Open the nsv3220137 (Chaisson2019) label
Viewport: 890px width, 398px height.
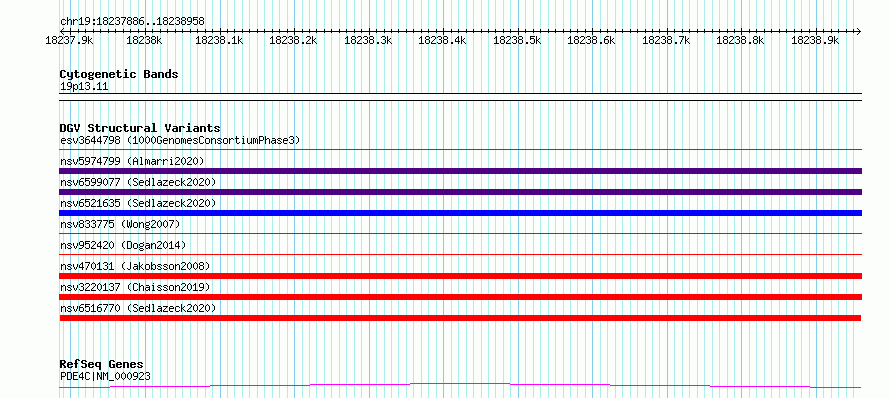(135, 287)
